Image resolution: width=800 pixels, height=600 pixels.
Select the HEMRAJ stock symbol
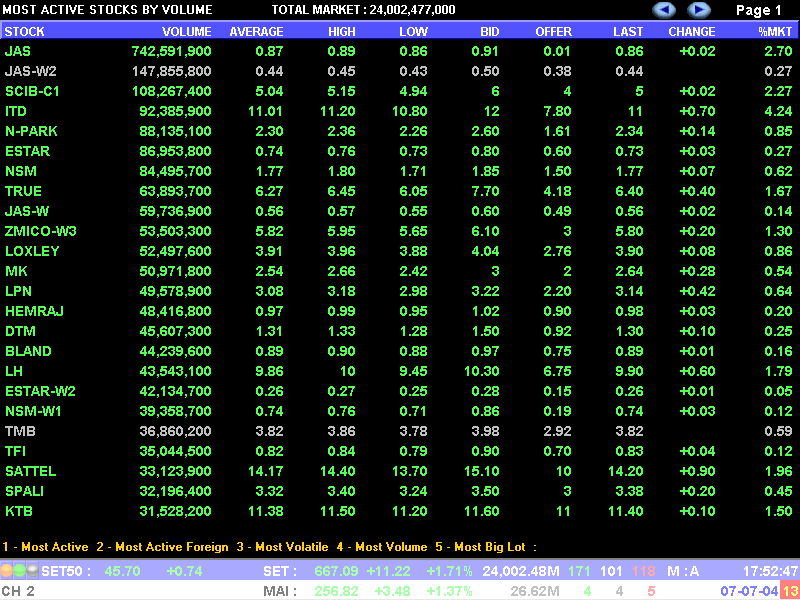(35, 311)
